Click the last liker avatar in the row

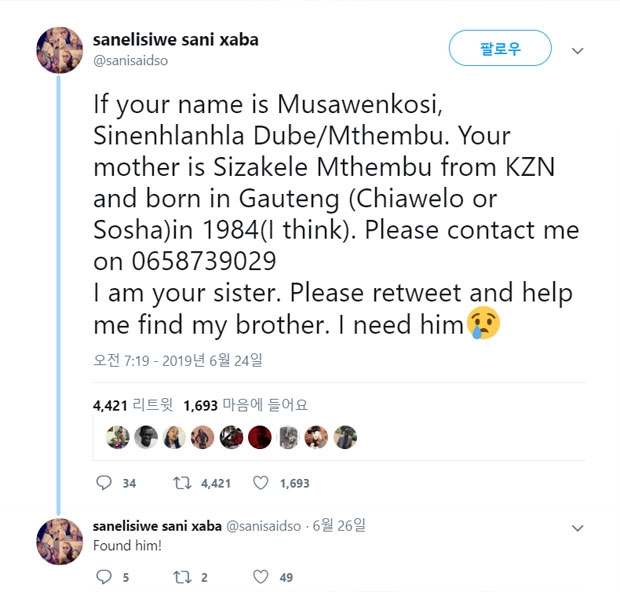pos(345,437)
